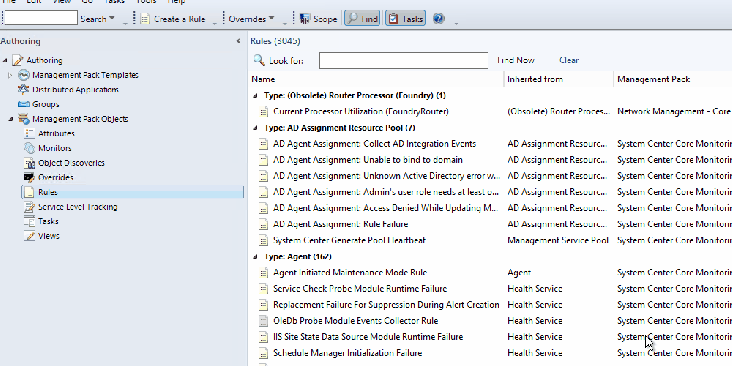
Task: Select 'AD Agent Assignment: Admin's user role' rule
Action: coord(386,192)
